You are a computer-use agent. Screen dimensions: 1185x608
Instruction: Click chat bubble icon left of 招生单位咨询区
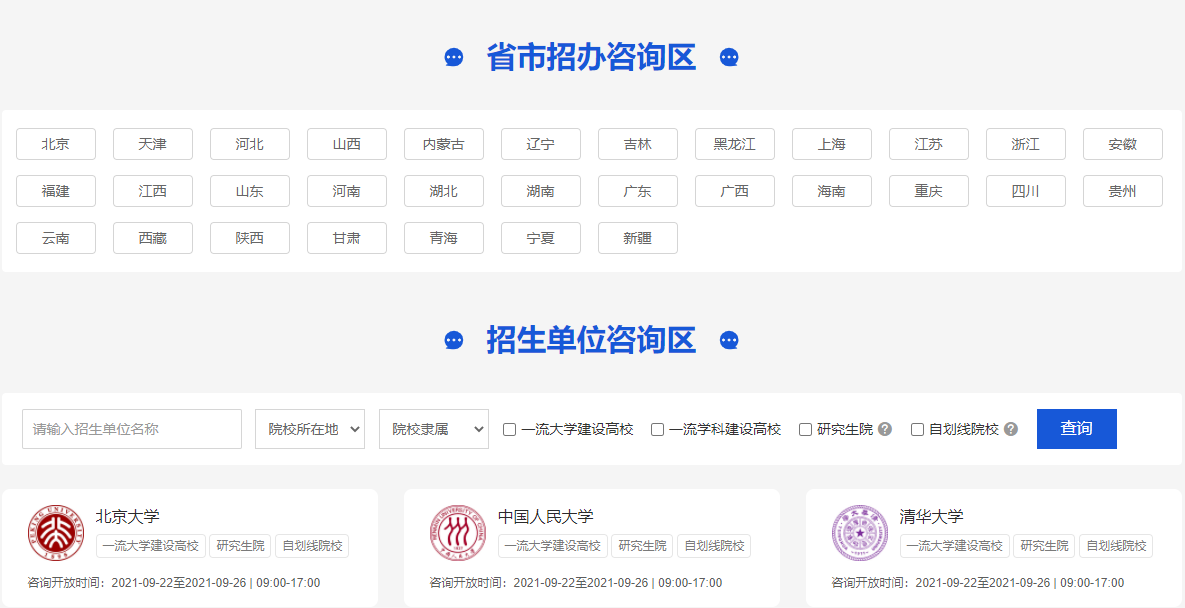[x=454, y=341]
